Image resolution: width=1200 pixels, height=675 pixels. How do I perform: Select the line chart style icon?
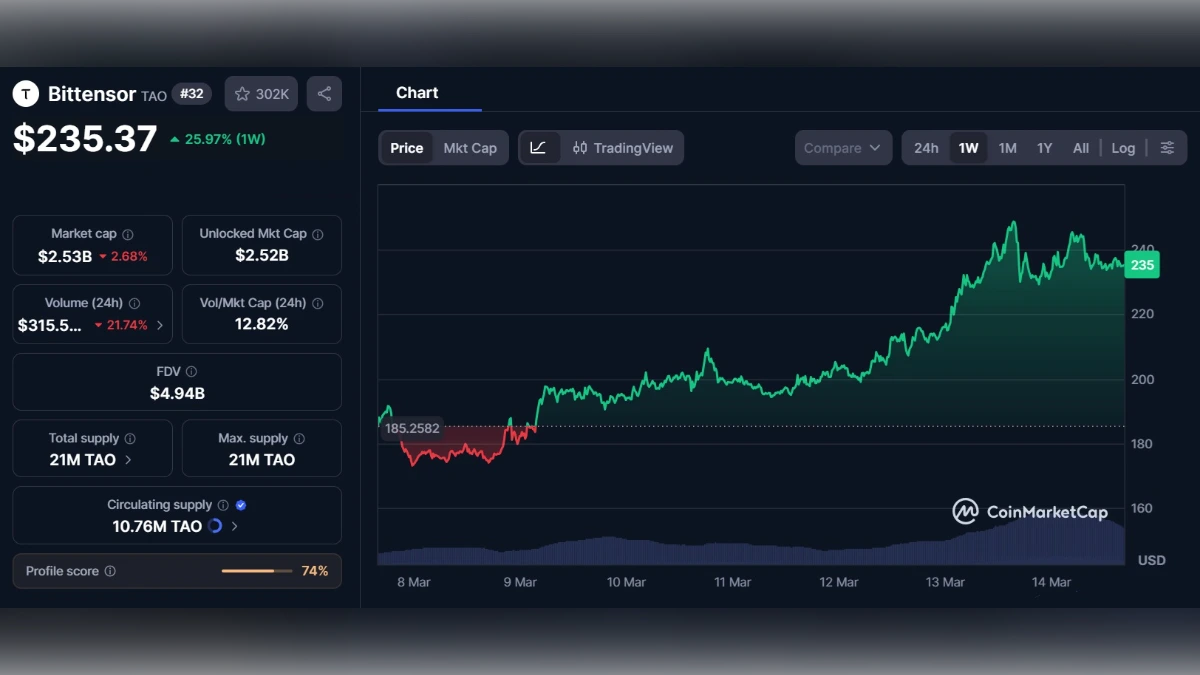click(x=538, y=147)
